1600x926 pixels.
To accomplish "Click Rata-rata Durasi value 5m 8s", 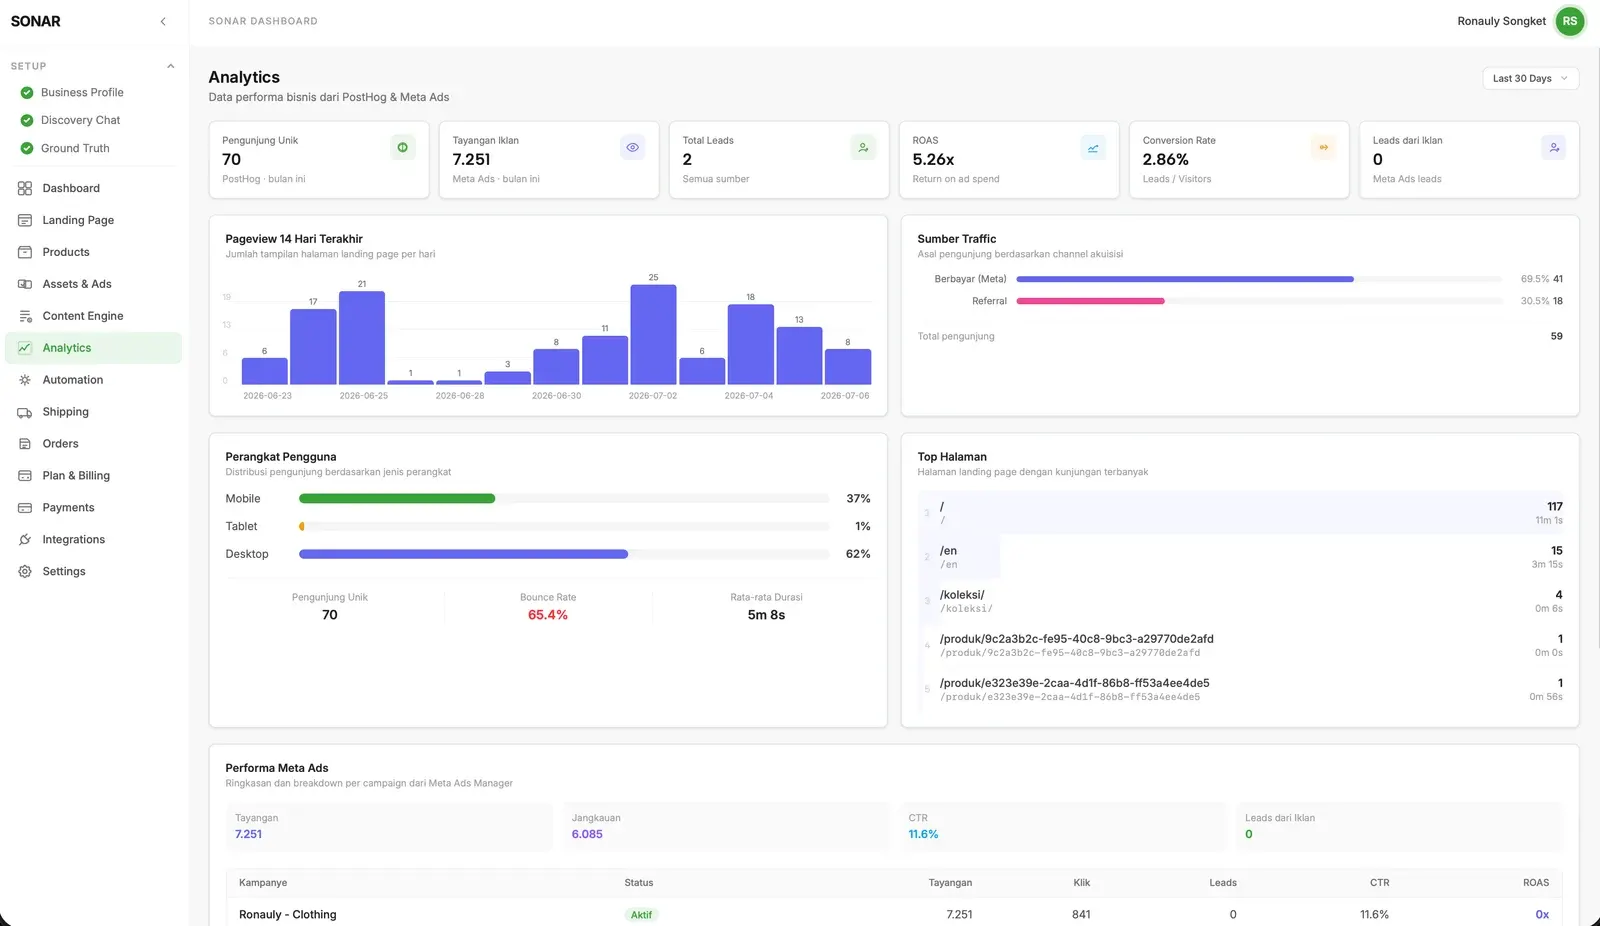I will [766, 615].
